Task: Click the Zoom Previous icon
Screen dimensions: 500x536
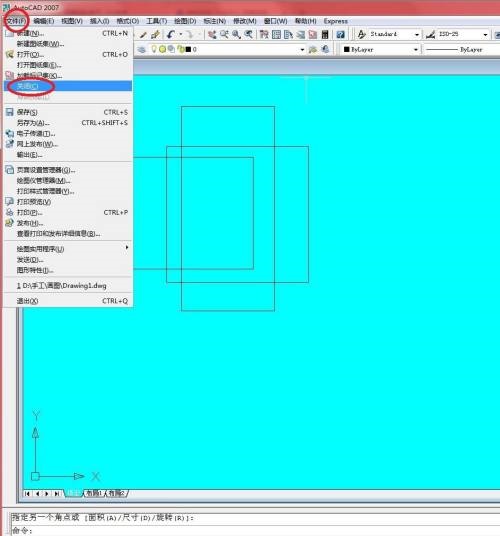Action: (x=248, y=34)
